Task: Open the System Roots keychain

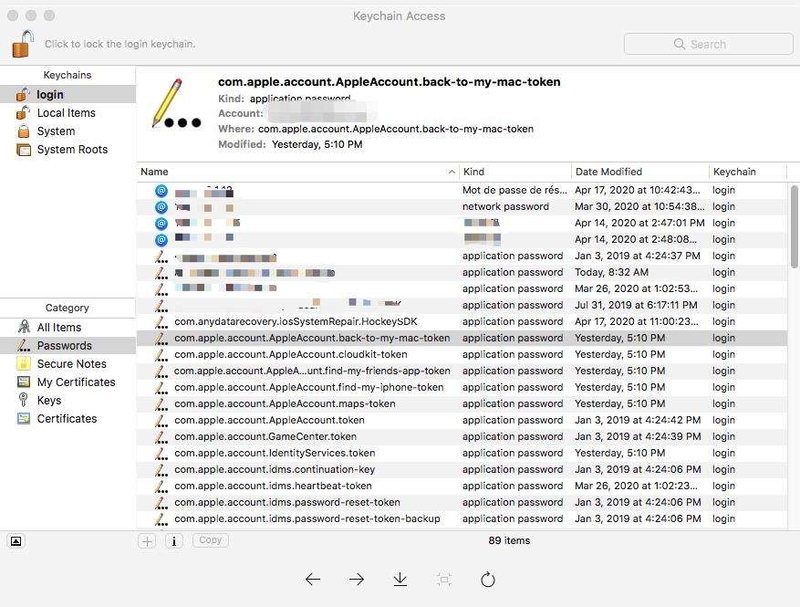Action: (x=68, y=149)
